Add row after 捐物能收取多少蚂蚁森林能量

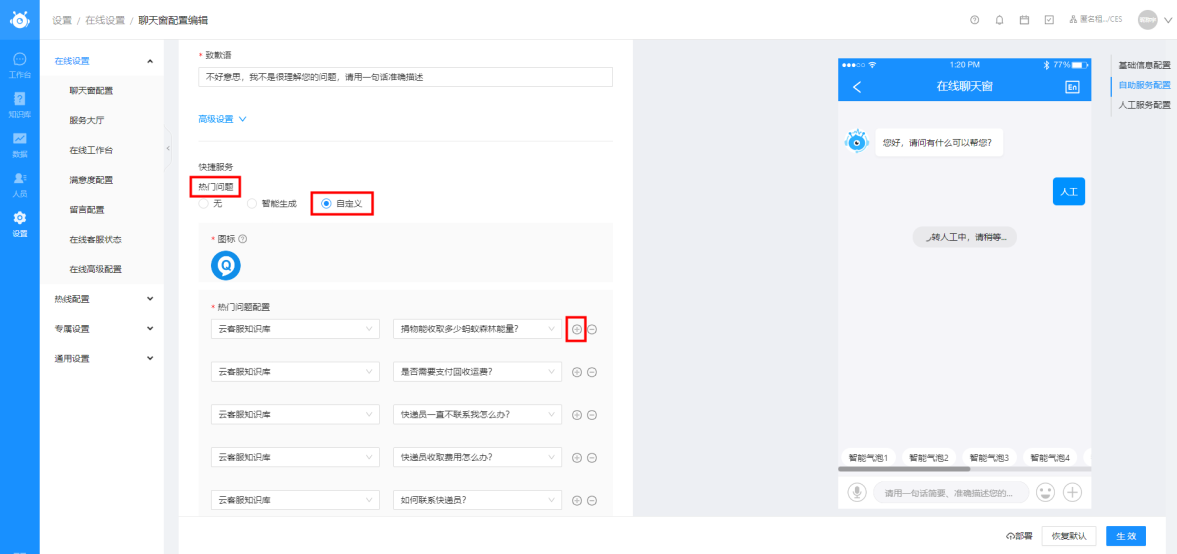[576, 329]
